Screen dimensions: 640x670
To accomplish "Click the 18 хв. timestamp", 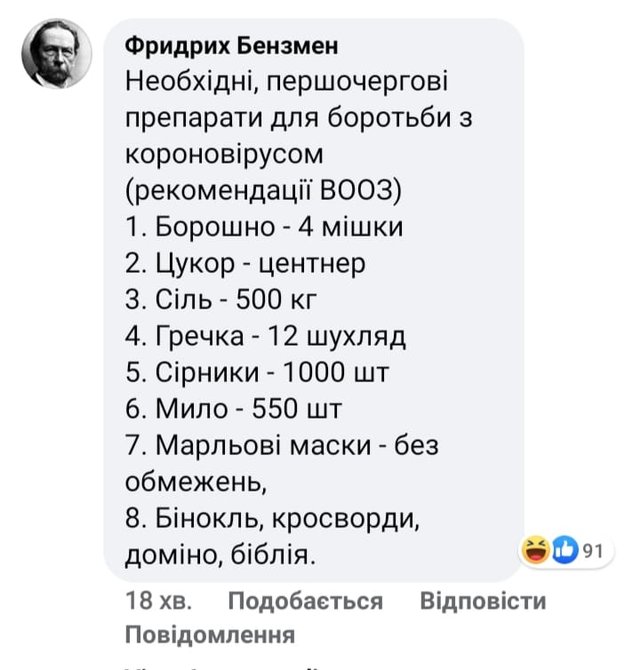I will tap(157, 601).
